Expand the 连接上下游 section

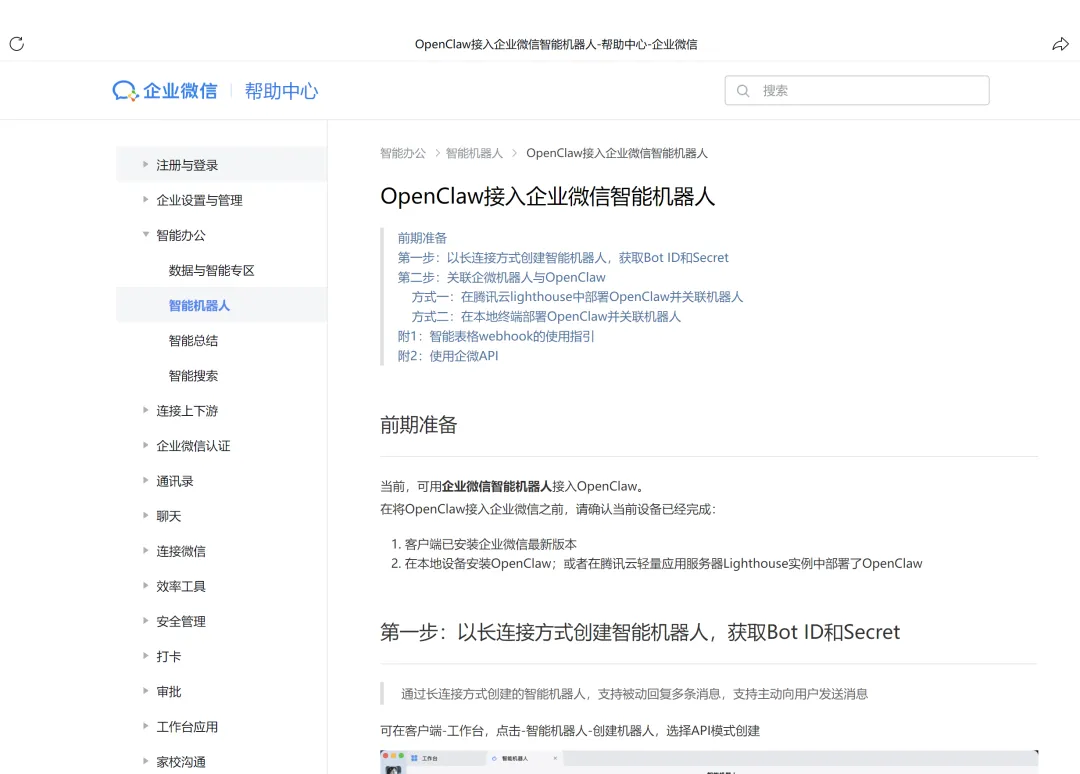click(187, 411)
